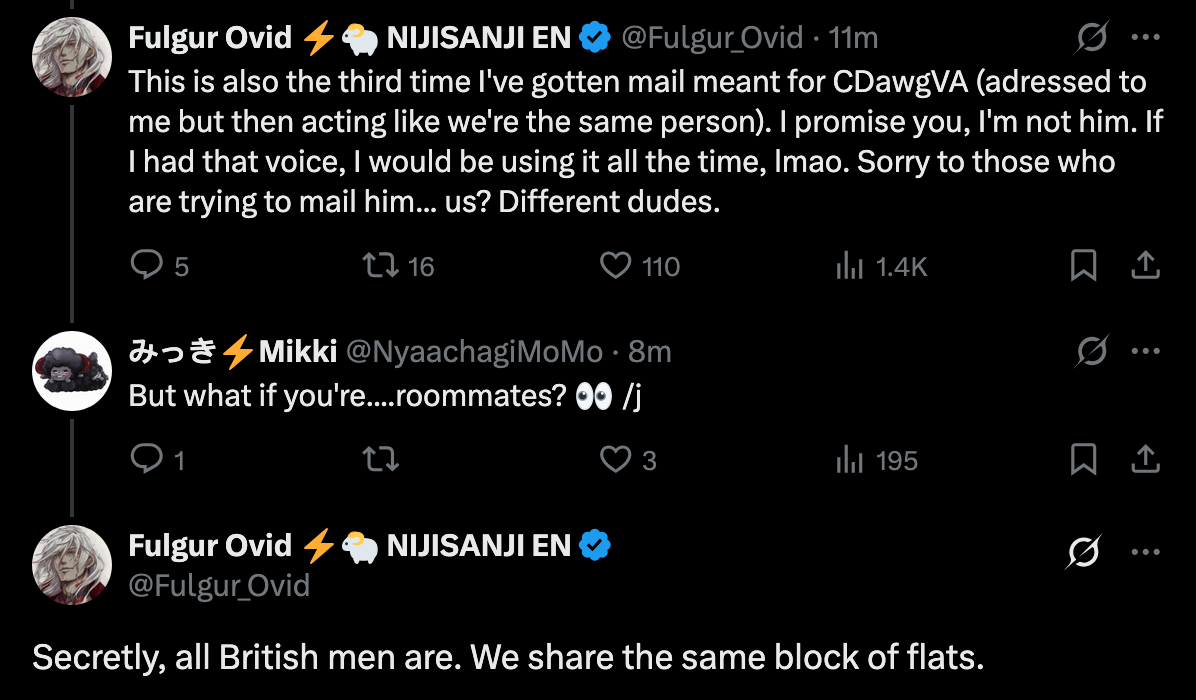Image resolution: width=1196 pixels, height=700 pixels.
Task: Bookmark Mikki's roommates reply
Action: (1084, 460)
